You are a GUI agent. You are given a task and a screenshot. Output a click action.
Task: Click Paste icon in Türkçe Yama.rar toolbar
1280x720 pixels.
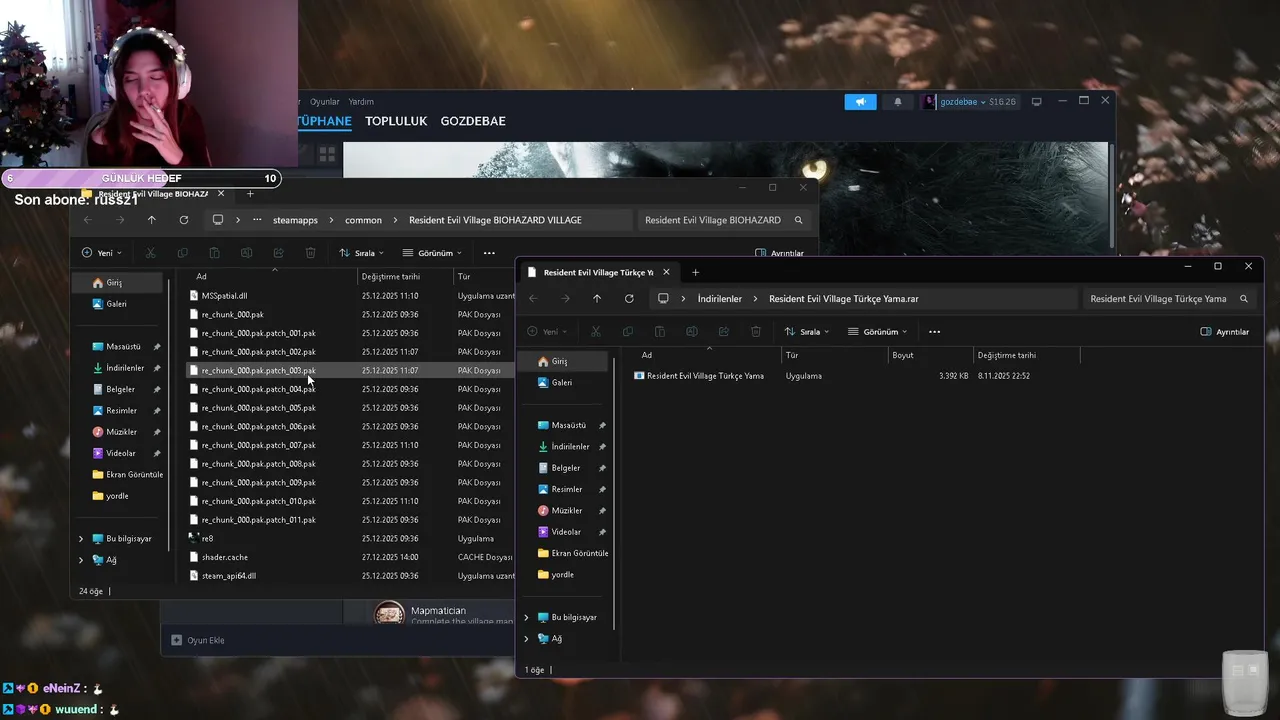(660, 332)
